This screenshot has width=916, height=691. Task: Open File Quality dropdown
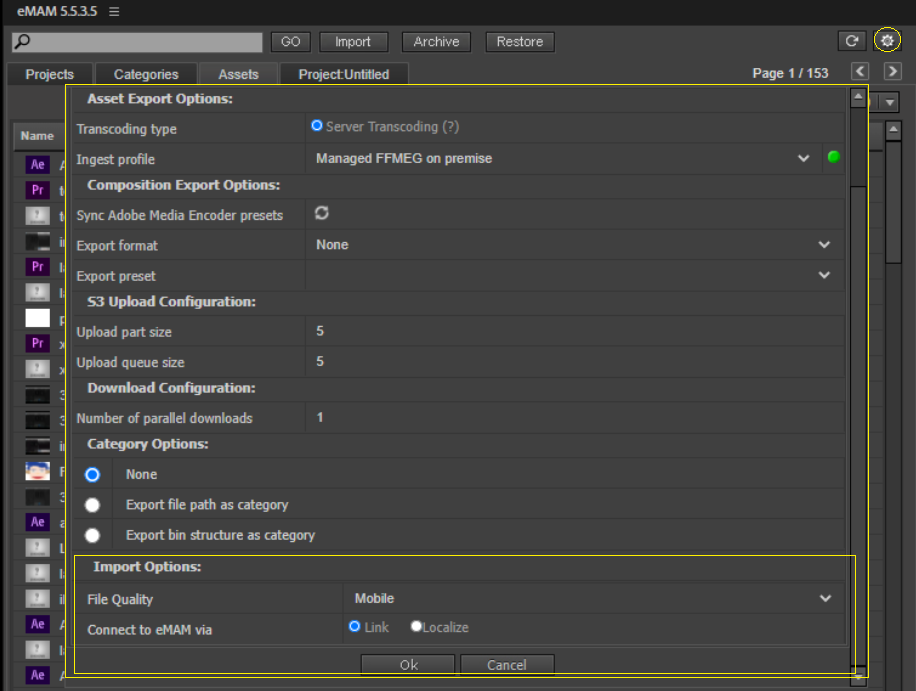[x=594, y=598]
